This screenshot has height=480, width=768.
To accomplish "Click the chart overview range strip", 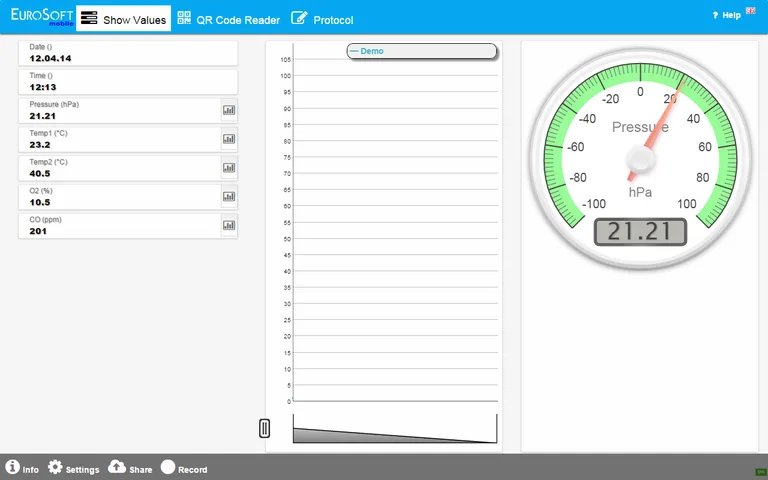I will [x=395, y=429].
